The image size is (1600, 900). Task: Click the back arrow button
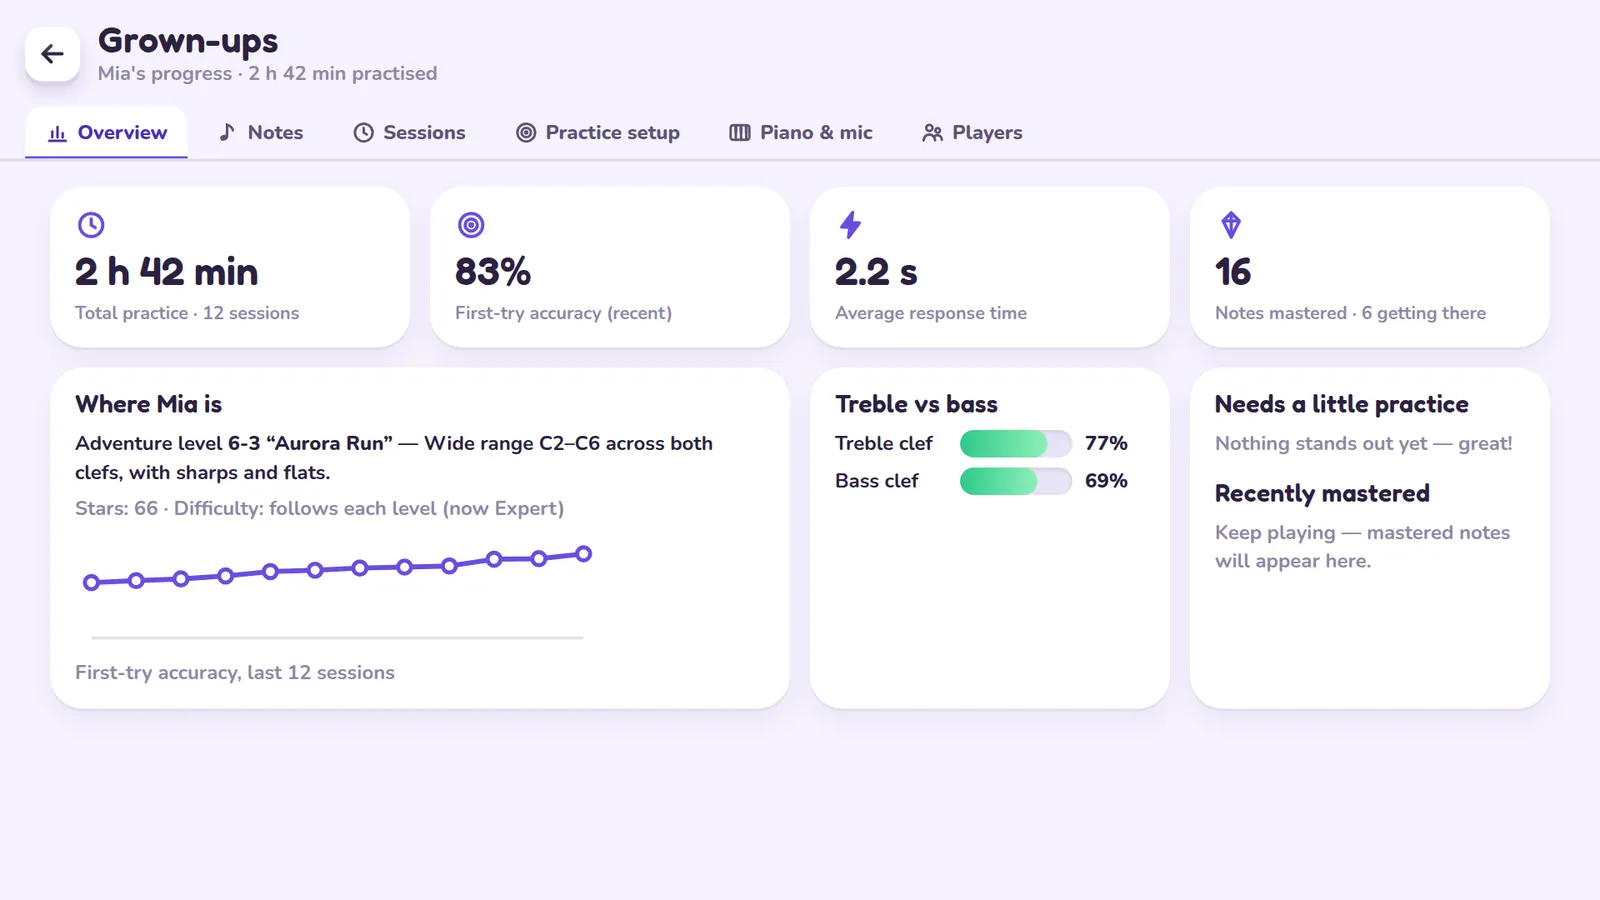point(52,54)
